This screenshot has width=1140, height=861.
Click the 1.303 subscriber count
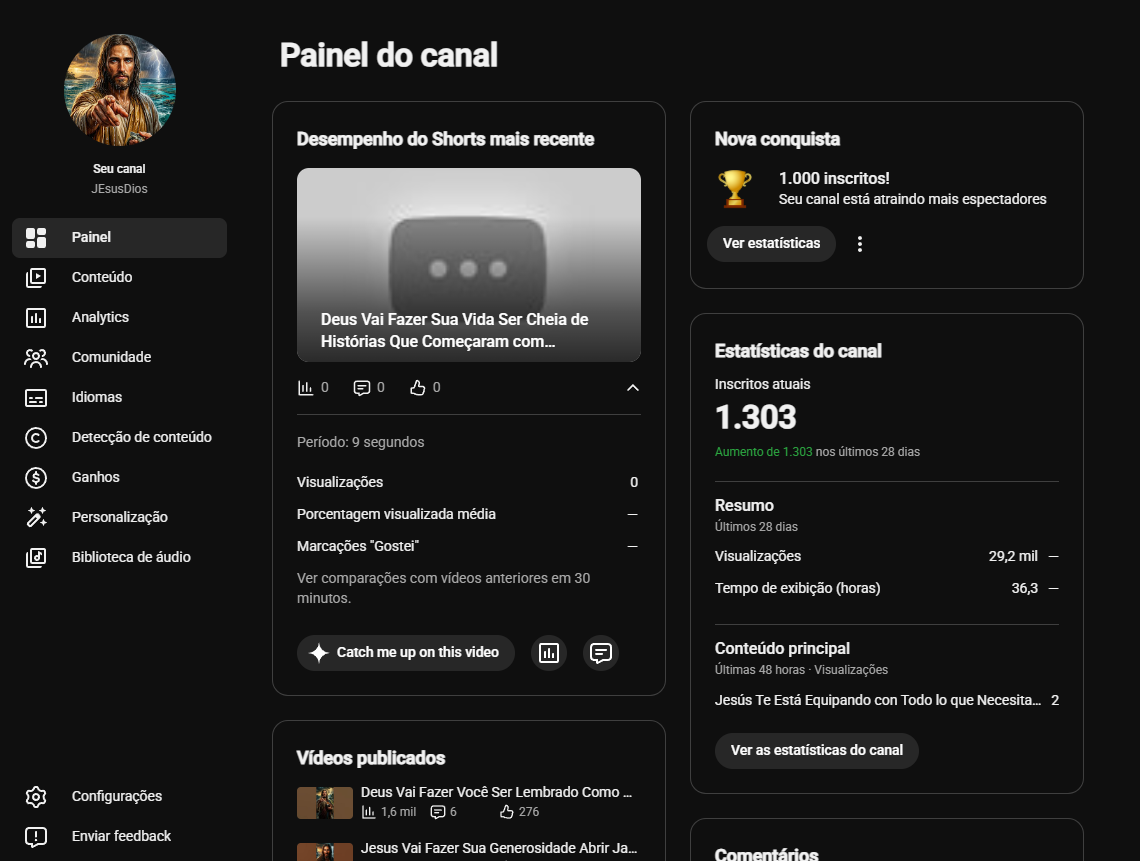tap(755, 417)
